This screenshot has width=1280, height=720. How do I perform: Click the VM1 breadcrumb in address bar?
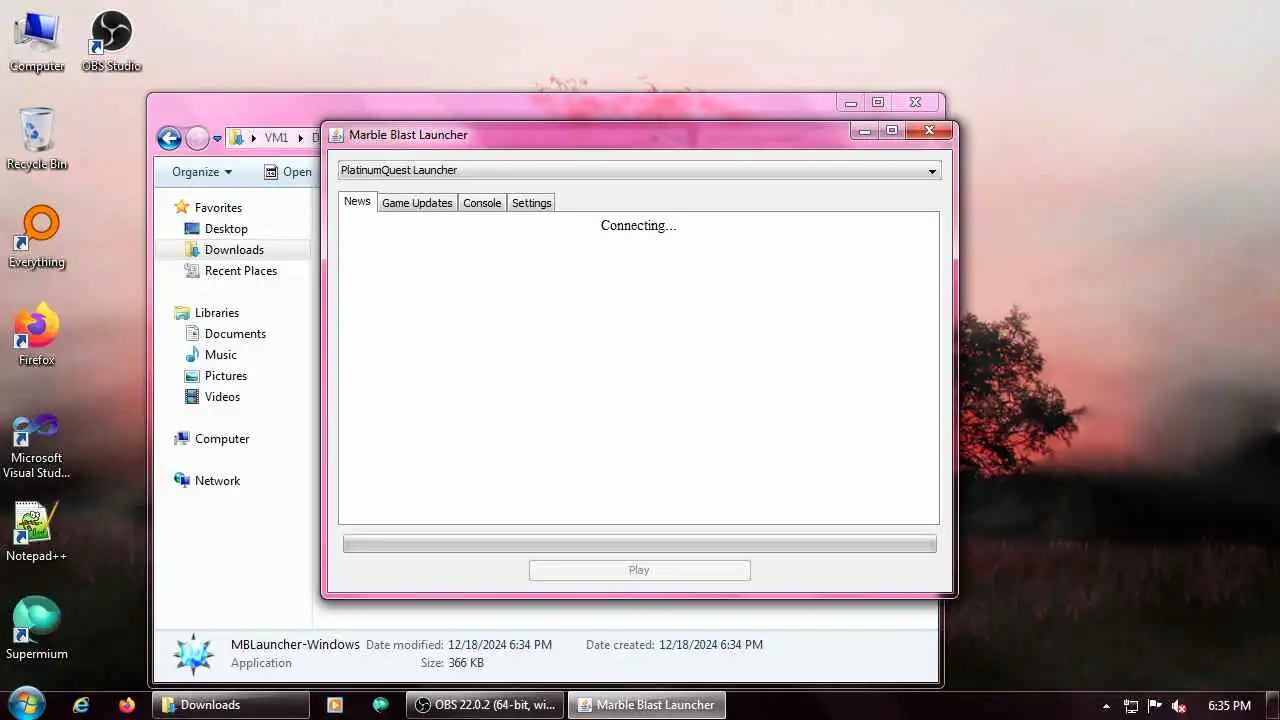276,138
